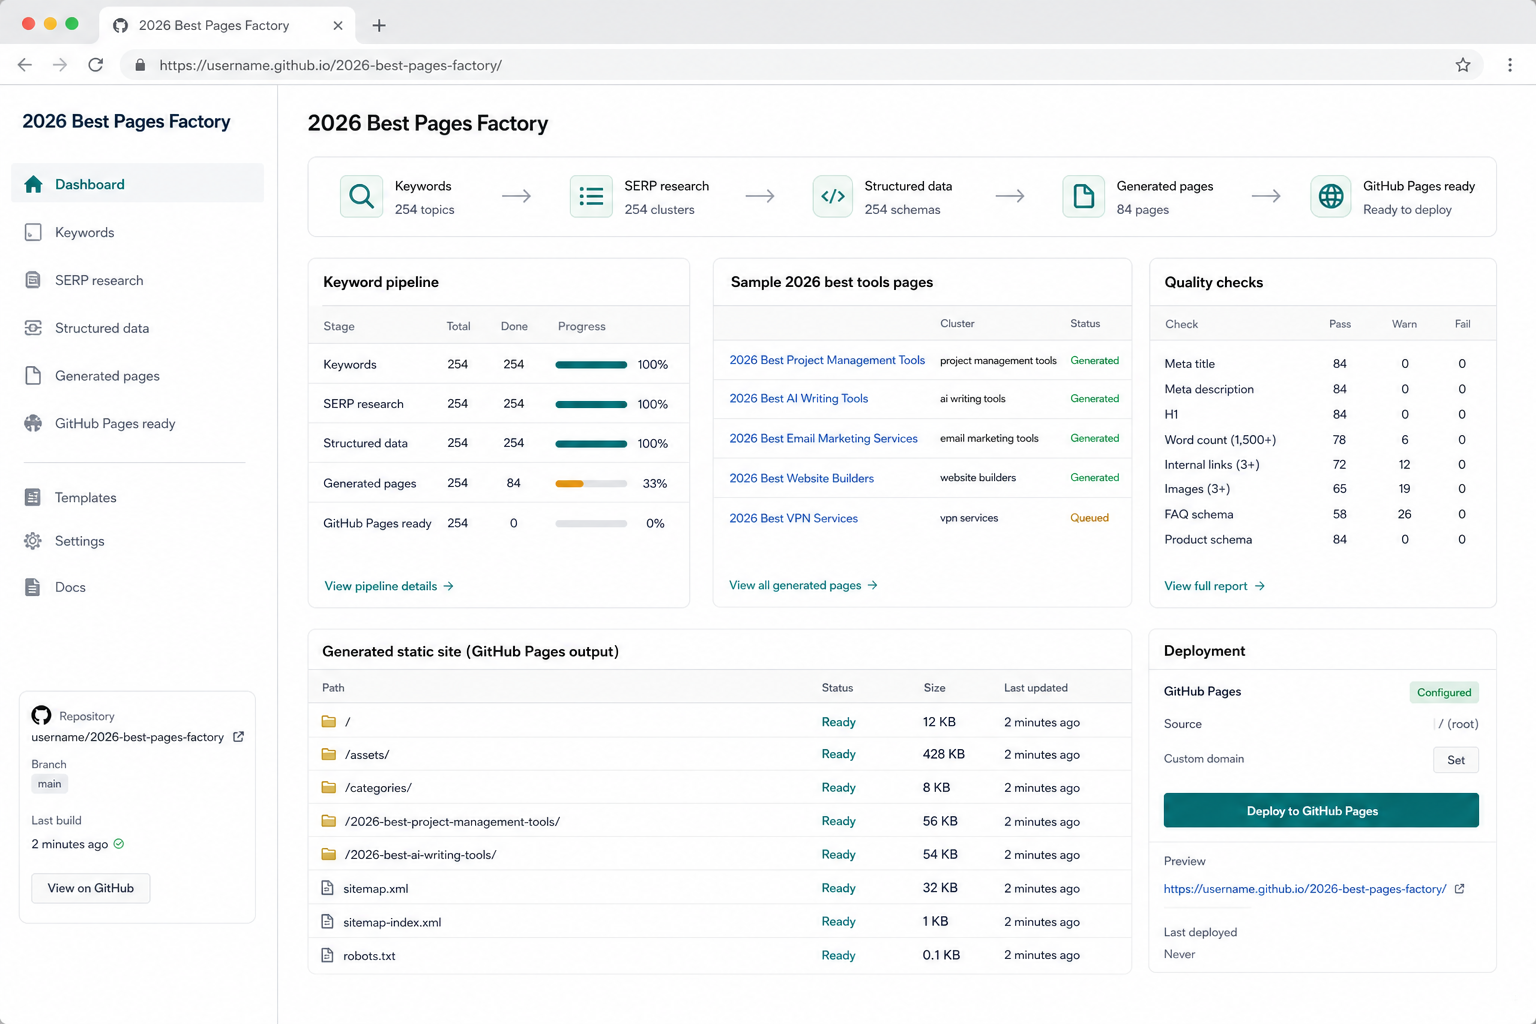Click the Settings gear icon

(33, 541)
